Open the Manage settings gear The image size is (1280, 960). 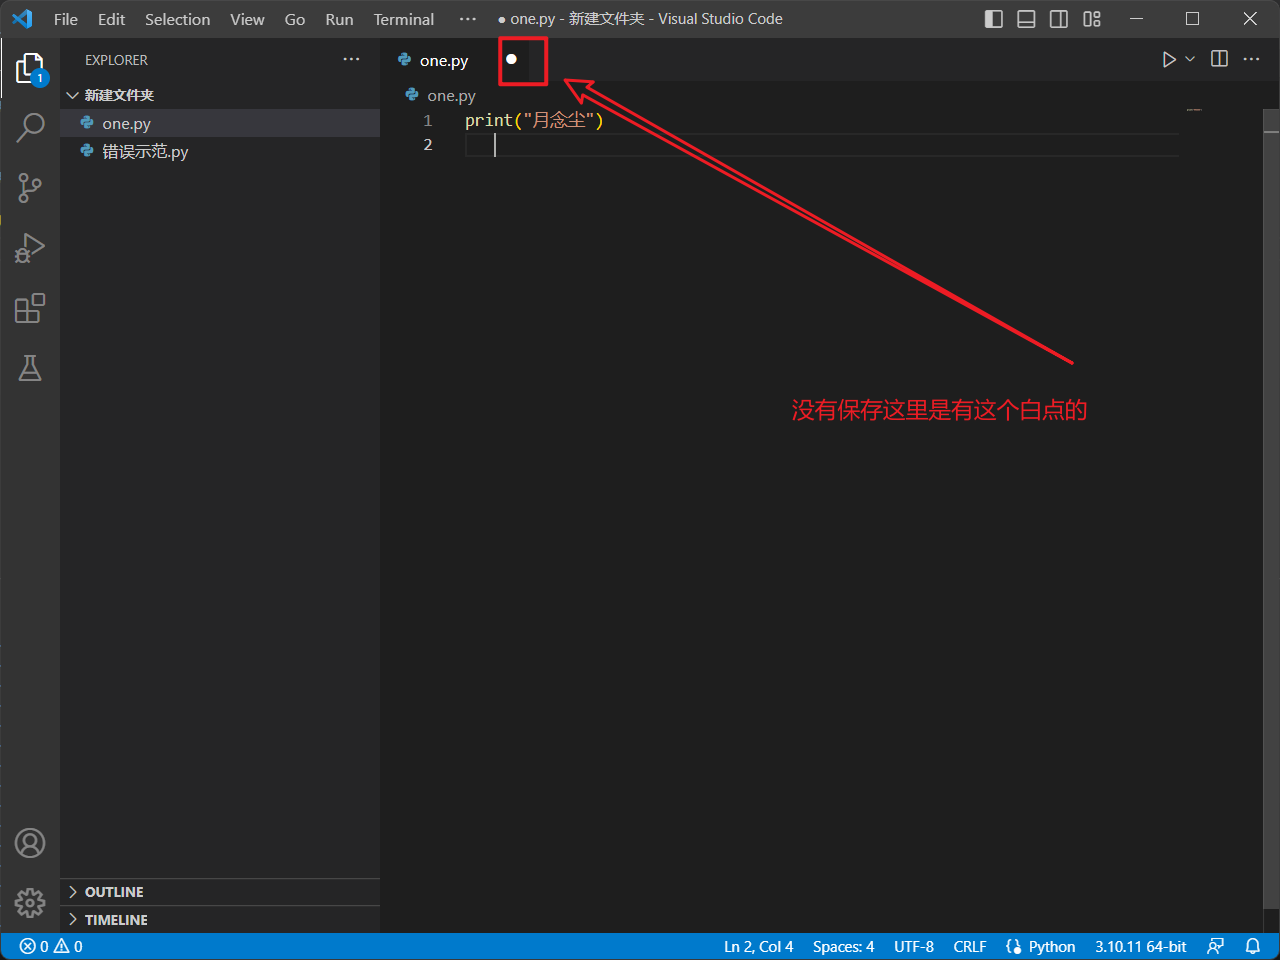pos(30,903)
